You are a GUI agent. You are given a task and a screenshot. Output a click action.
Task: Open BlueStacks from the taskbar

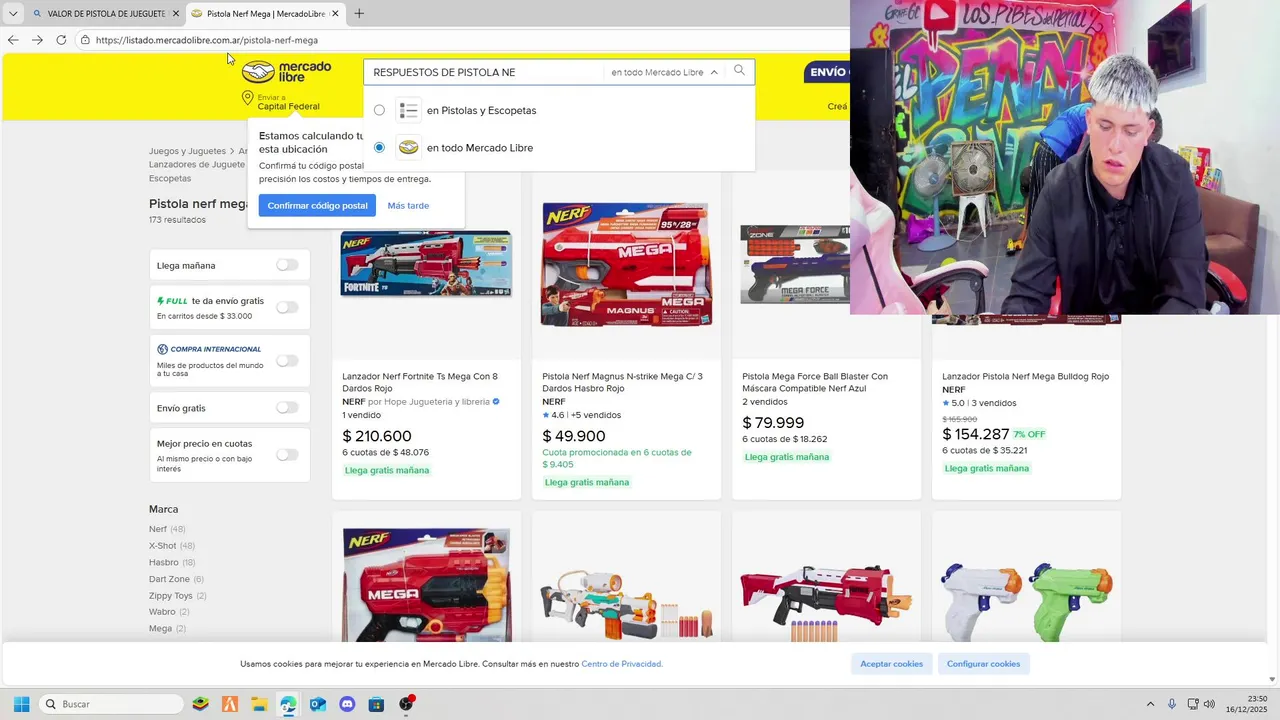[x=201, y=704]
